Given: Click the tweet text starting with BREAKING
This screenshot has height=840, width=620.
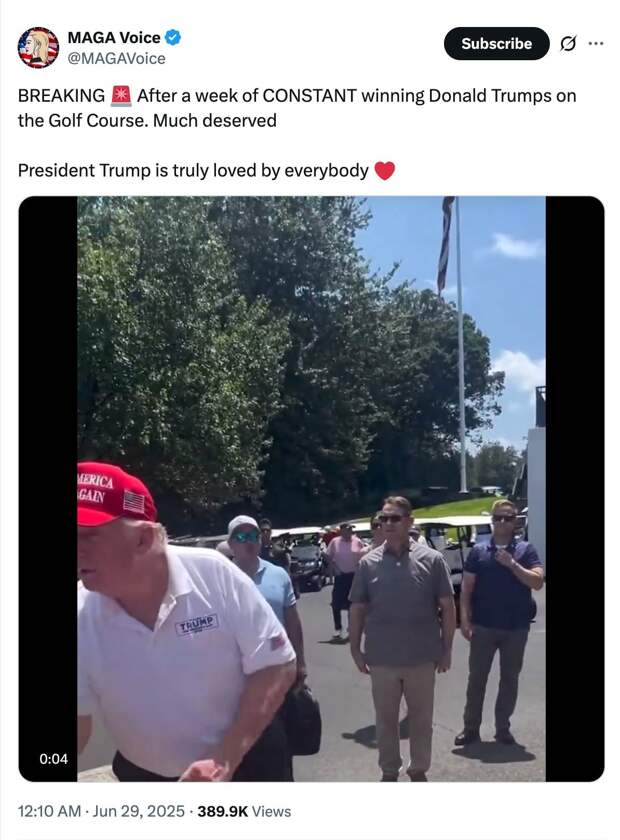Looking at the screenshot, I should point(297,108).
